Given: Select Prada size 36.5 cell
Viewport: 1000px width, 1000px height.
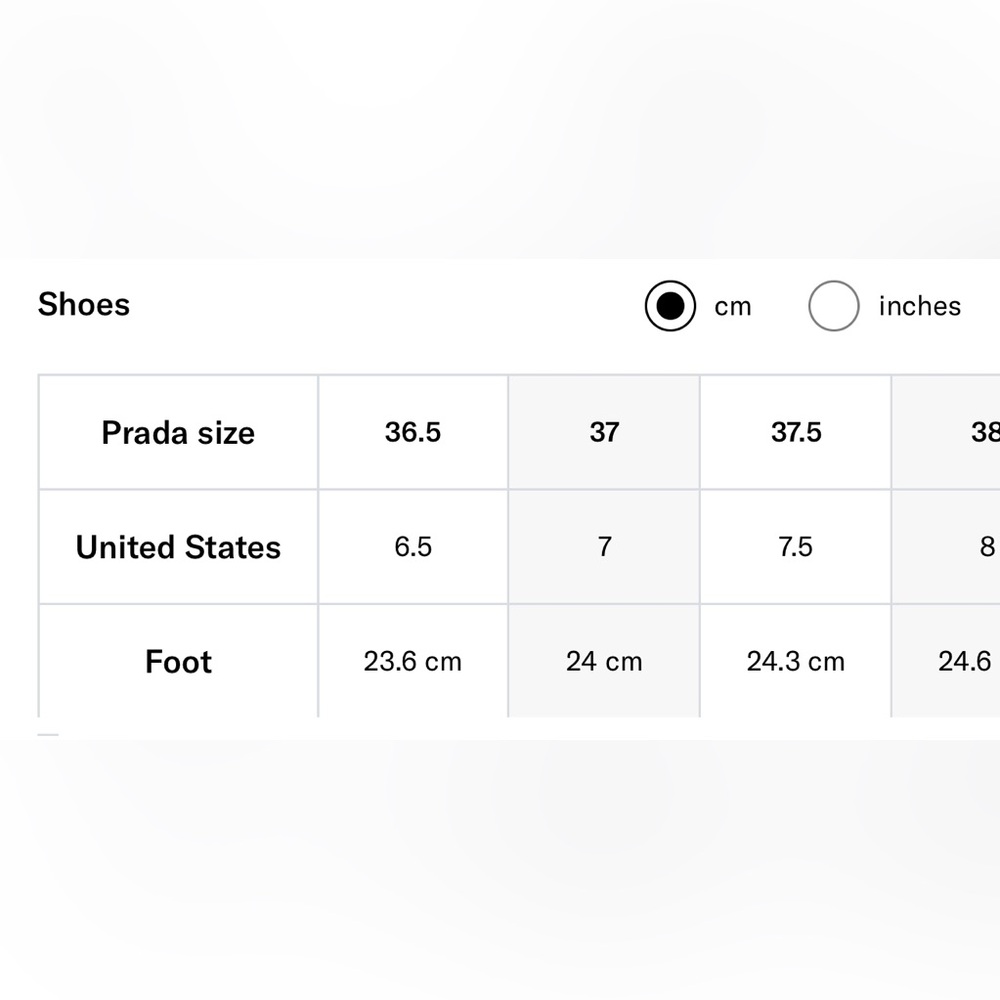Looking at the screenshot, I should pyautogui.click(x=413, y=432).
